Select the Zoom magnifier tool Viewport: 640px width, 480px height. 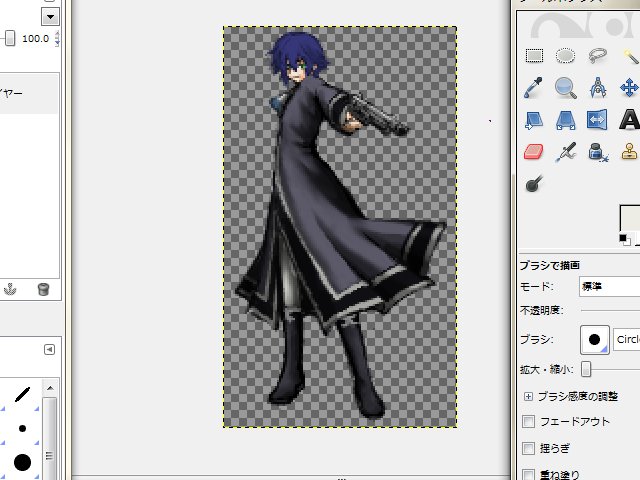[x=566, y=88]
